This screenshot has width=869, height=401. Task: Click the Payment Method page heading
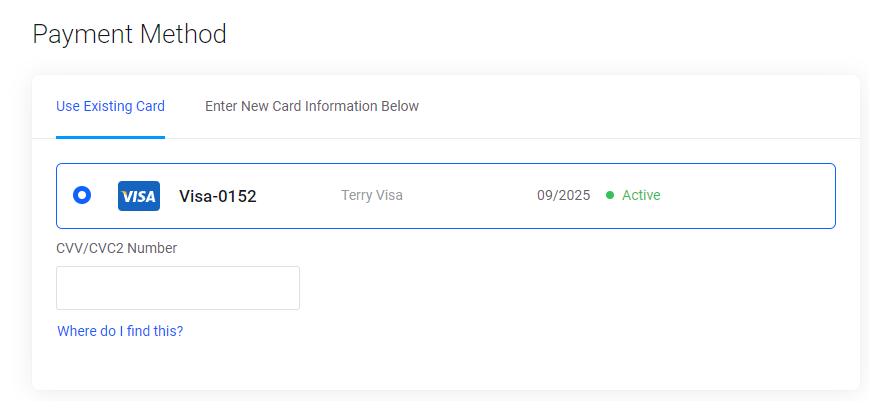(x=130, y=34)
